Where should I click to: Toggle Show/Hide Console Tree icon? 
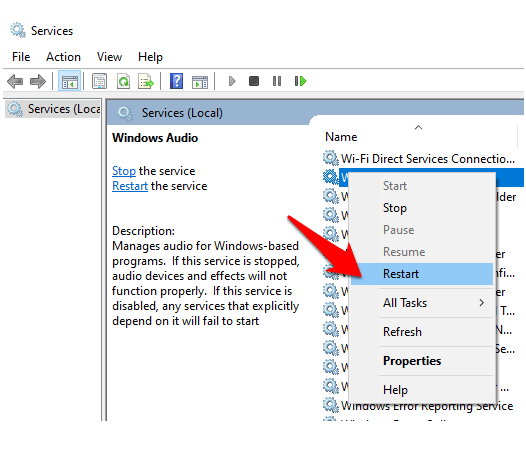point(69,81)
